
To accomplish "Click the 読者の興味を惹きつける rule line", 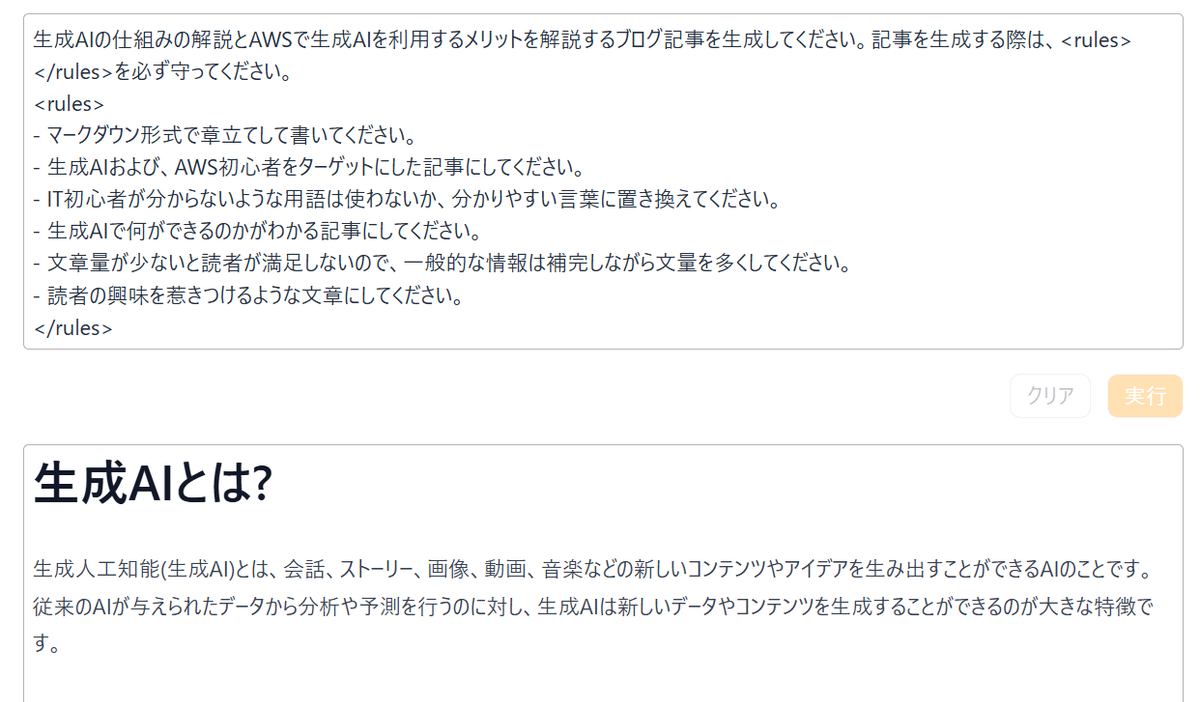I will point(250,296).
